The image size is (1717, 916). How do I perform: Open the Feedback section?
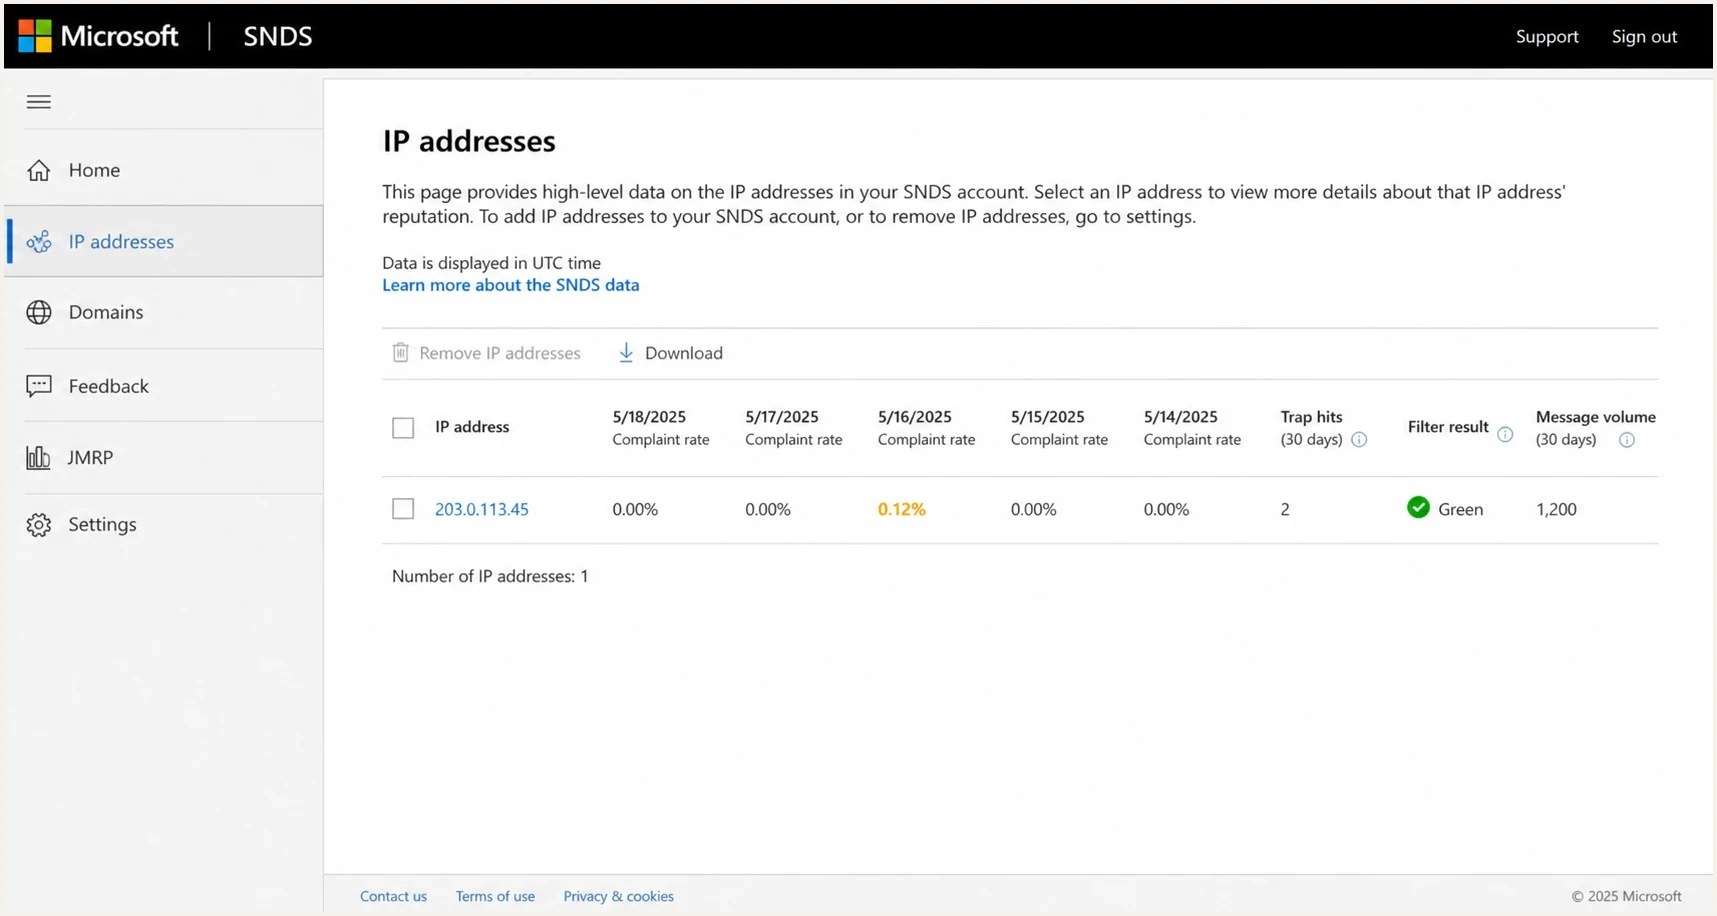click(x=108, y=386)
